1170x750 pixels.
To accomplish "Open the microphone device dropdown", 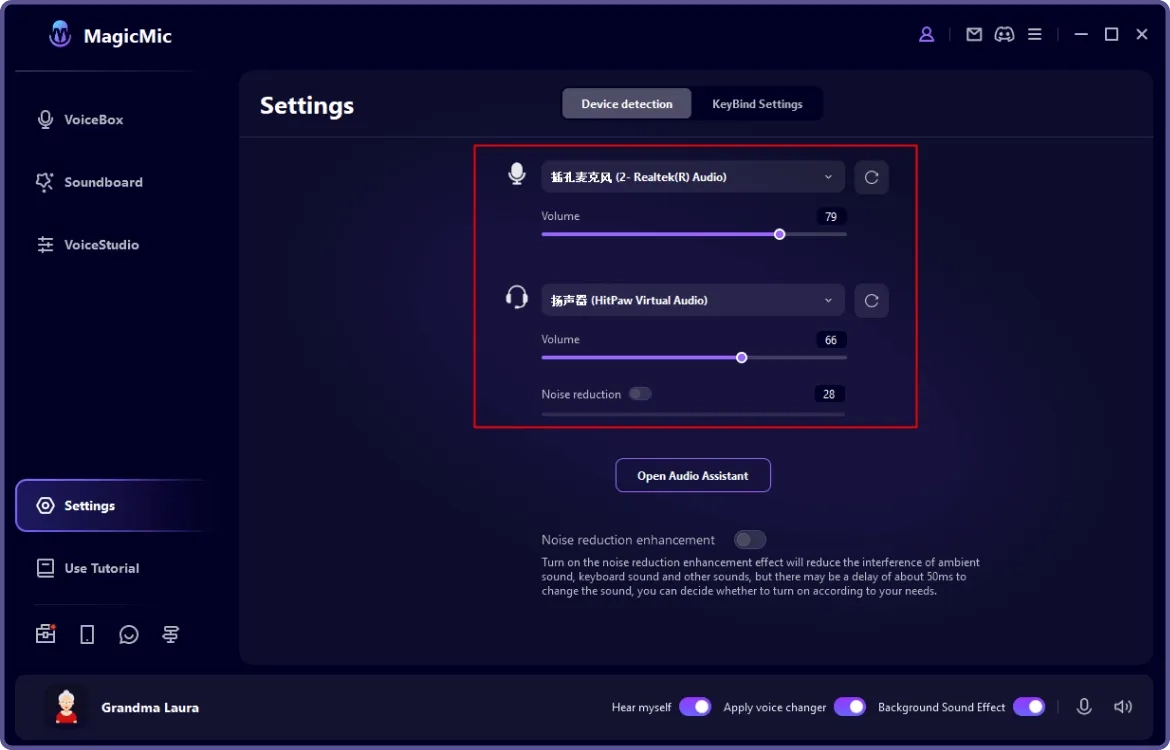I will click(x=693, y=177).
